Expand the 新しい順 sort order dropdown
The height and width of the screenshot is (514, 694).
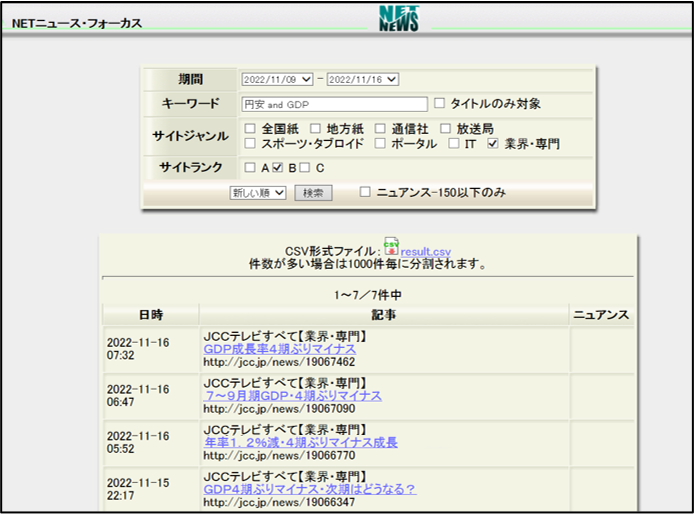(258, 193)
